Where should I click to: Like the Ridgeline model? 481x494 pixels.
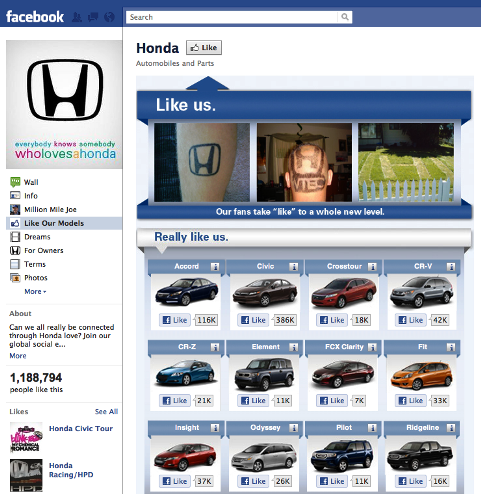pyautogui.click(x=411, y=481)
